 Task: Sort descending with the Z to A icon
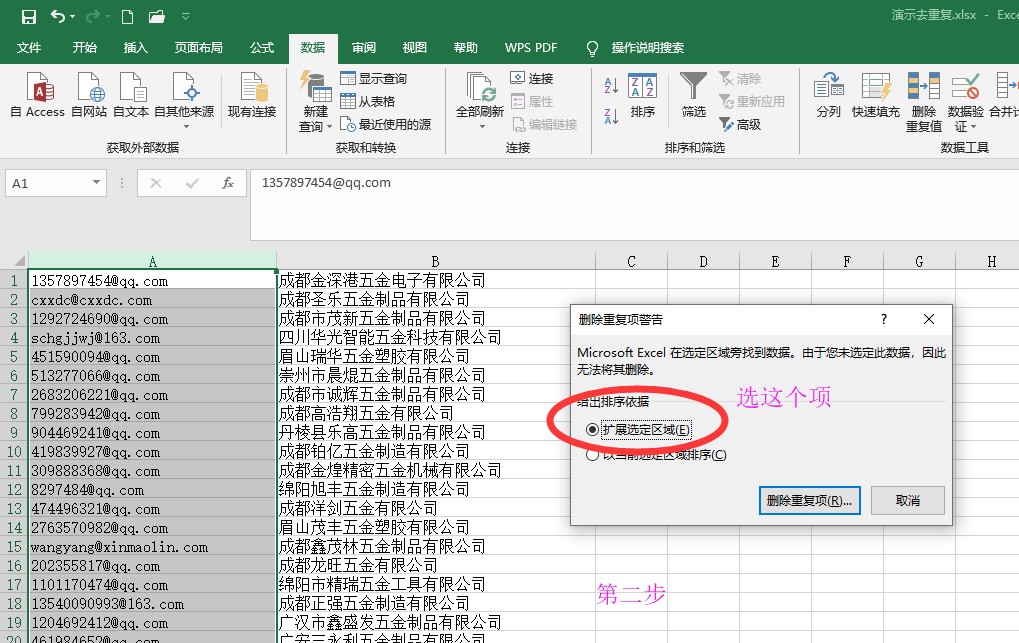611,116
